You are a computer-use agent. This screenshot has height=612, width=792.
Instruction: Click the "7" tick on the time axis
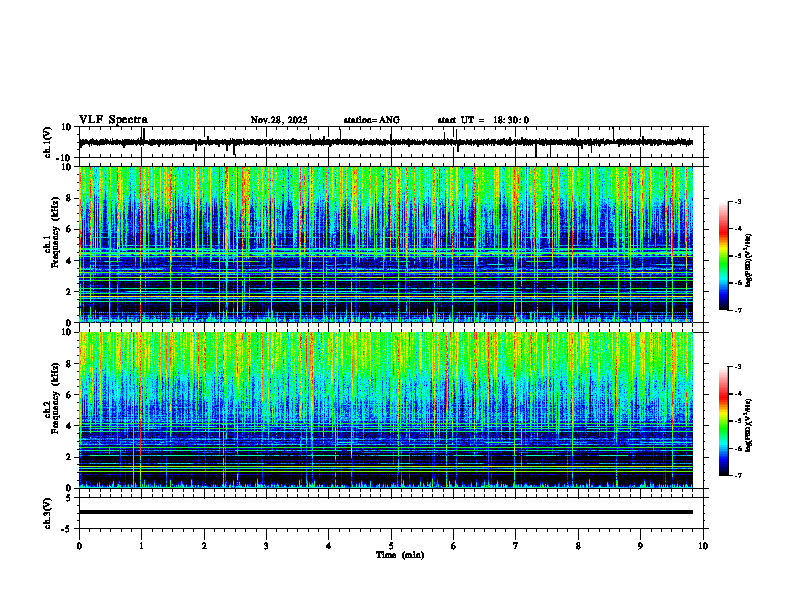(x=516, y=546)
